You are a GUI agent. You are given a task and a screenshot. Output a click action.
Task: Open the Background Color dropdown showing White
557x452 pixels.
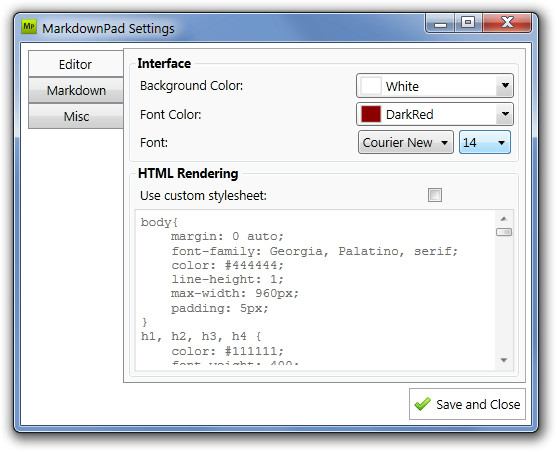coord(435,86)
